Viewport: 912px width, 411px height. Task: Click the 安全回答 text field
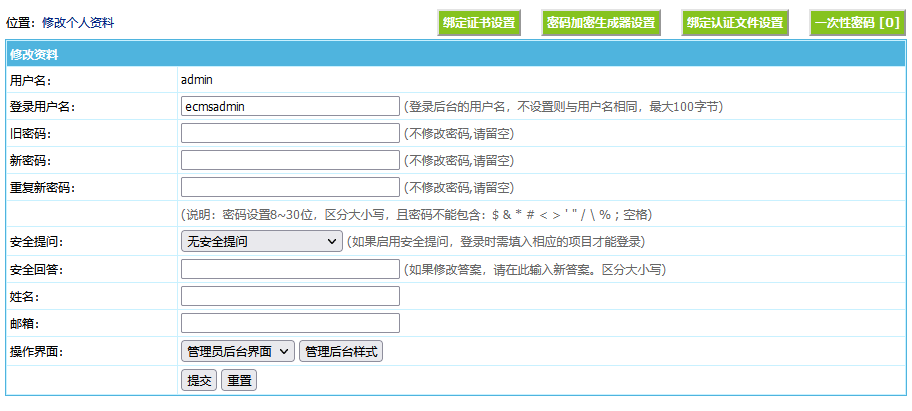tap(290, 269)
